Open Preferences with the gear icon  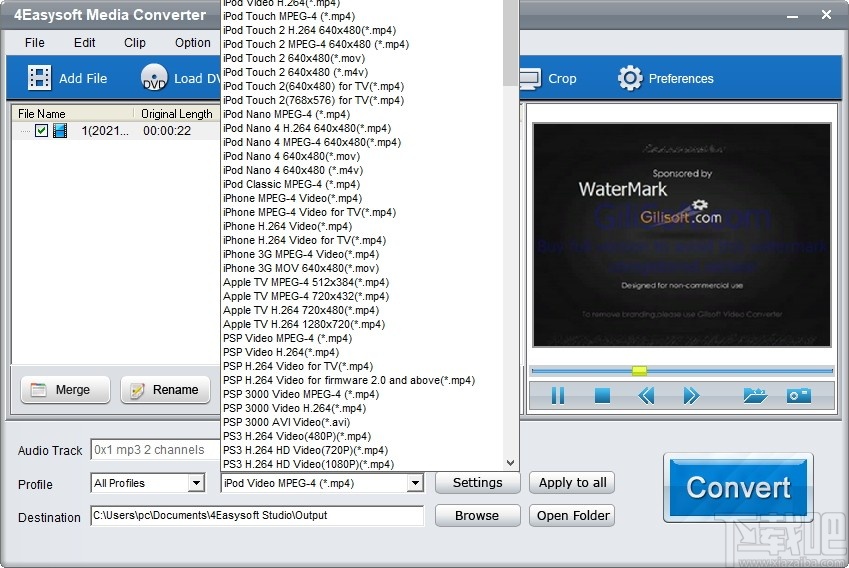(630, 79)
